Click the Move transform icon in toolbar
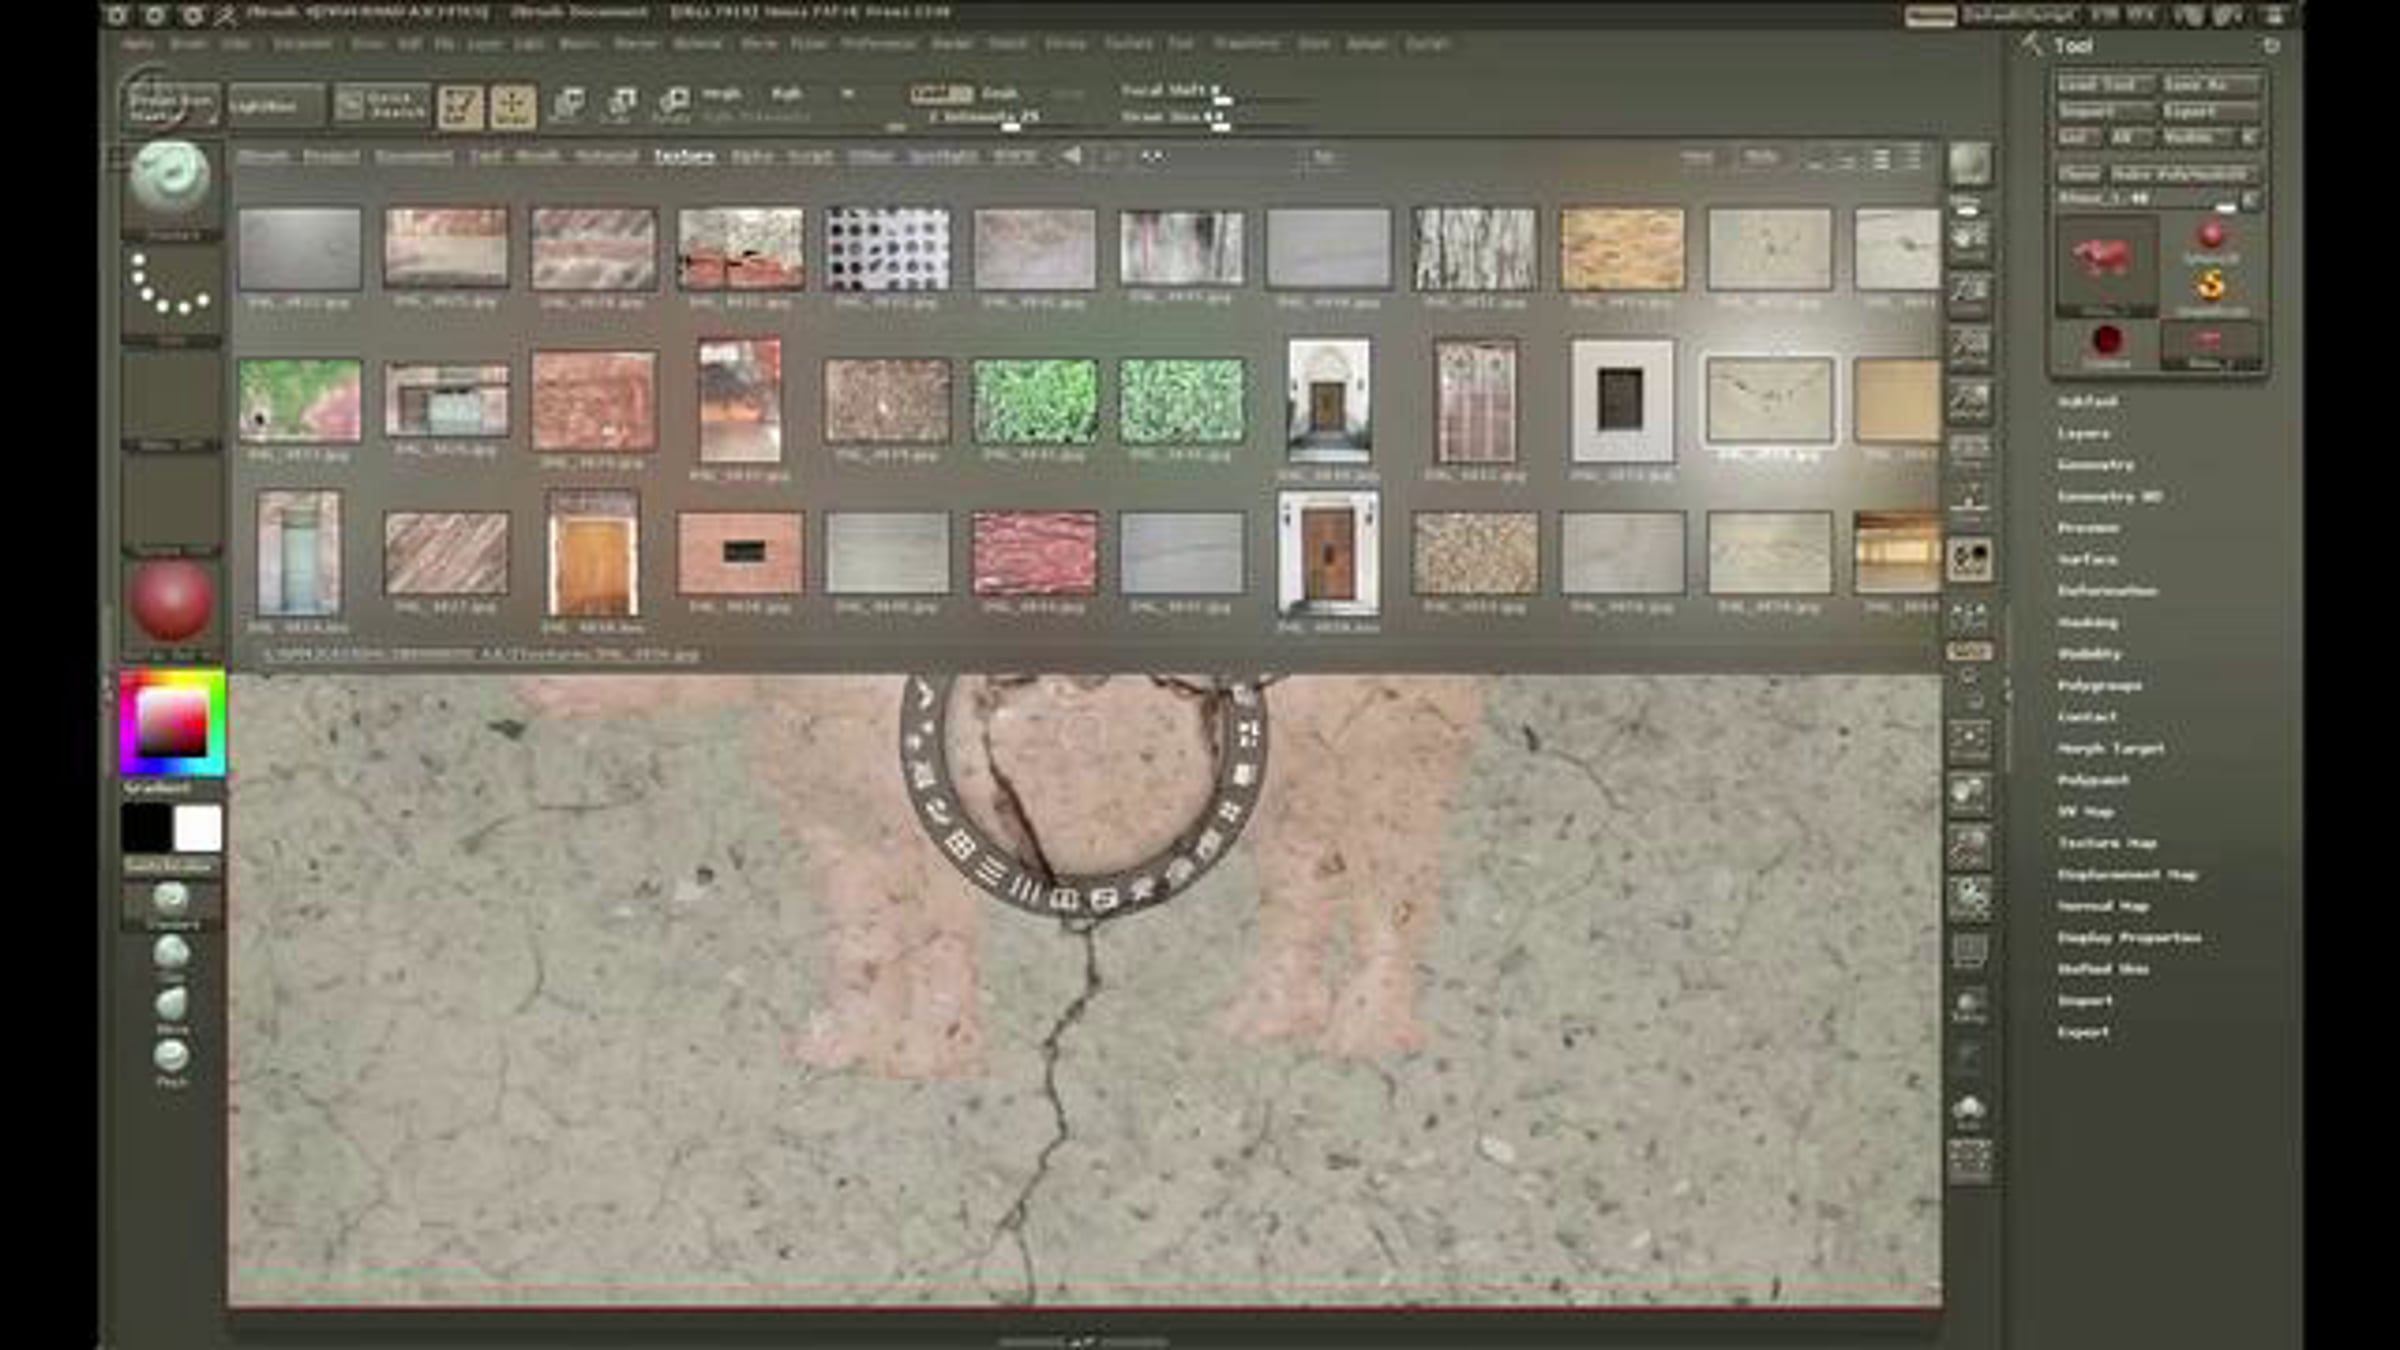 click(567, 104)
